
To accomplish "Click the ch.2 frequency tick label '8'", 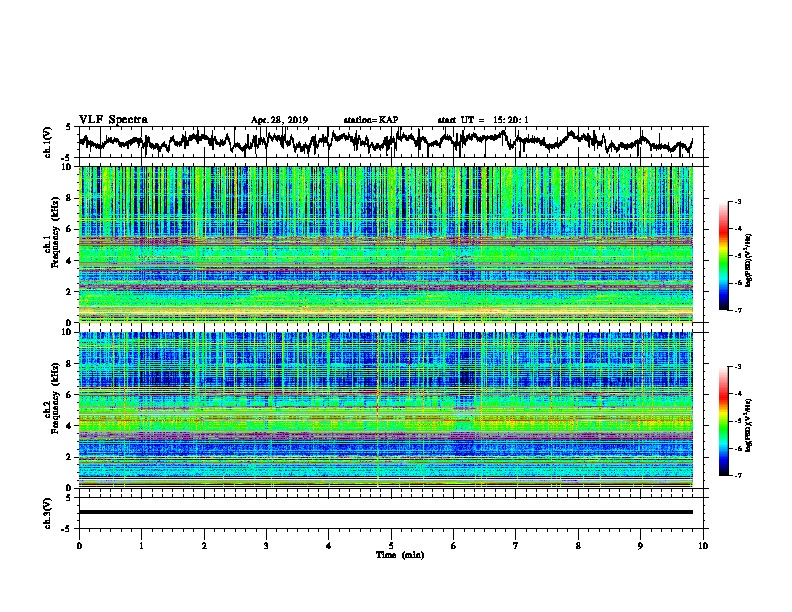I will point(70,364).
